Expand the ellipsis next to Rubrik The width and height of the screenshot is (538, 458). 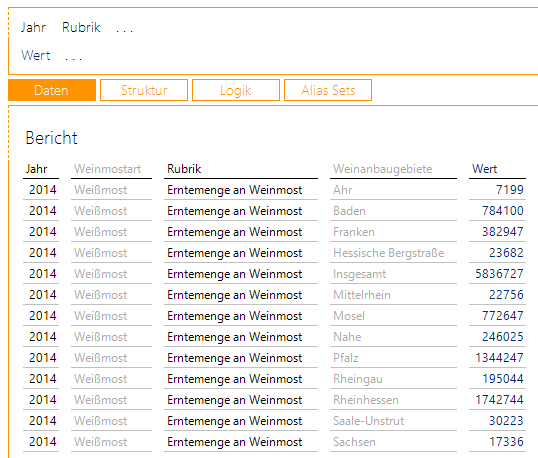[124, 30]
